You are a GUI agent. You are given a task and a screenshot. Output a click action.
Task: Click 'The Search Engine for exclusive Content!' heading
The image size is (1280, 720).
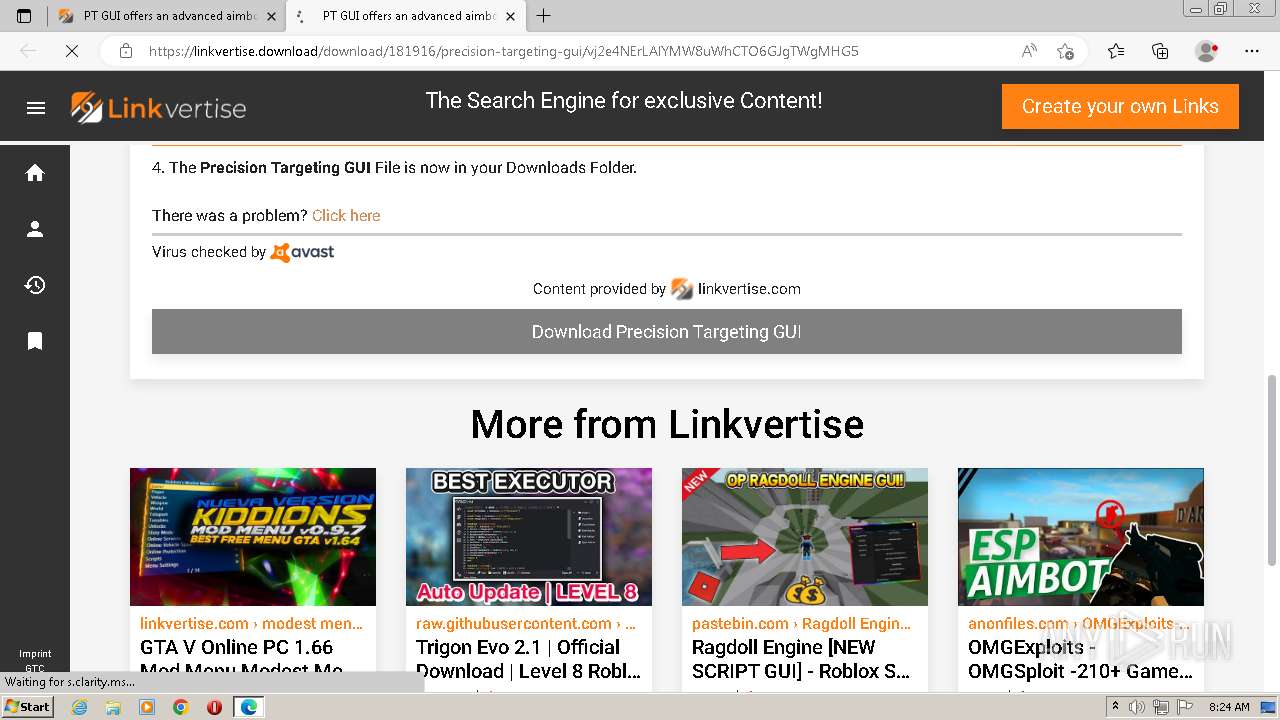point(624,100)
